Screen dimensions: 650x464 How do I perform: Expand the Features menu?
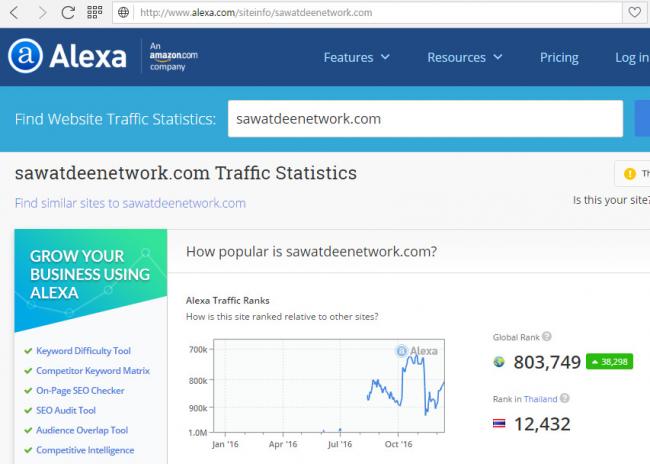pyautogui.click(x=357, y=57)
